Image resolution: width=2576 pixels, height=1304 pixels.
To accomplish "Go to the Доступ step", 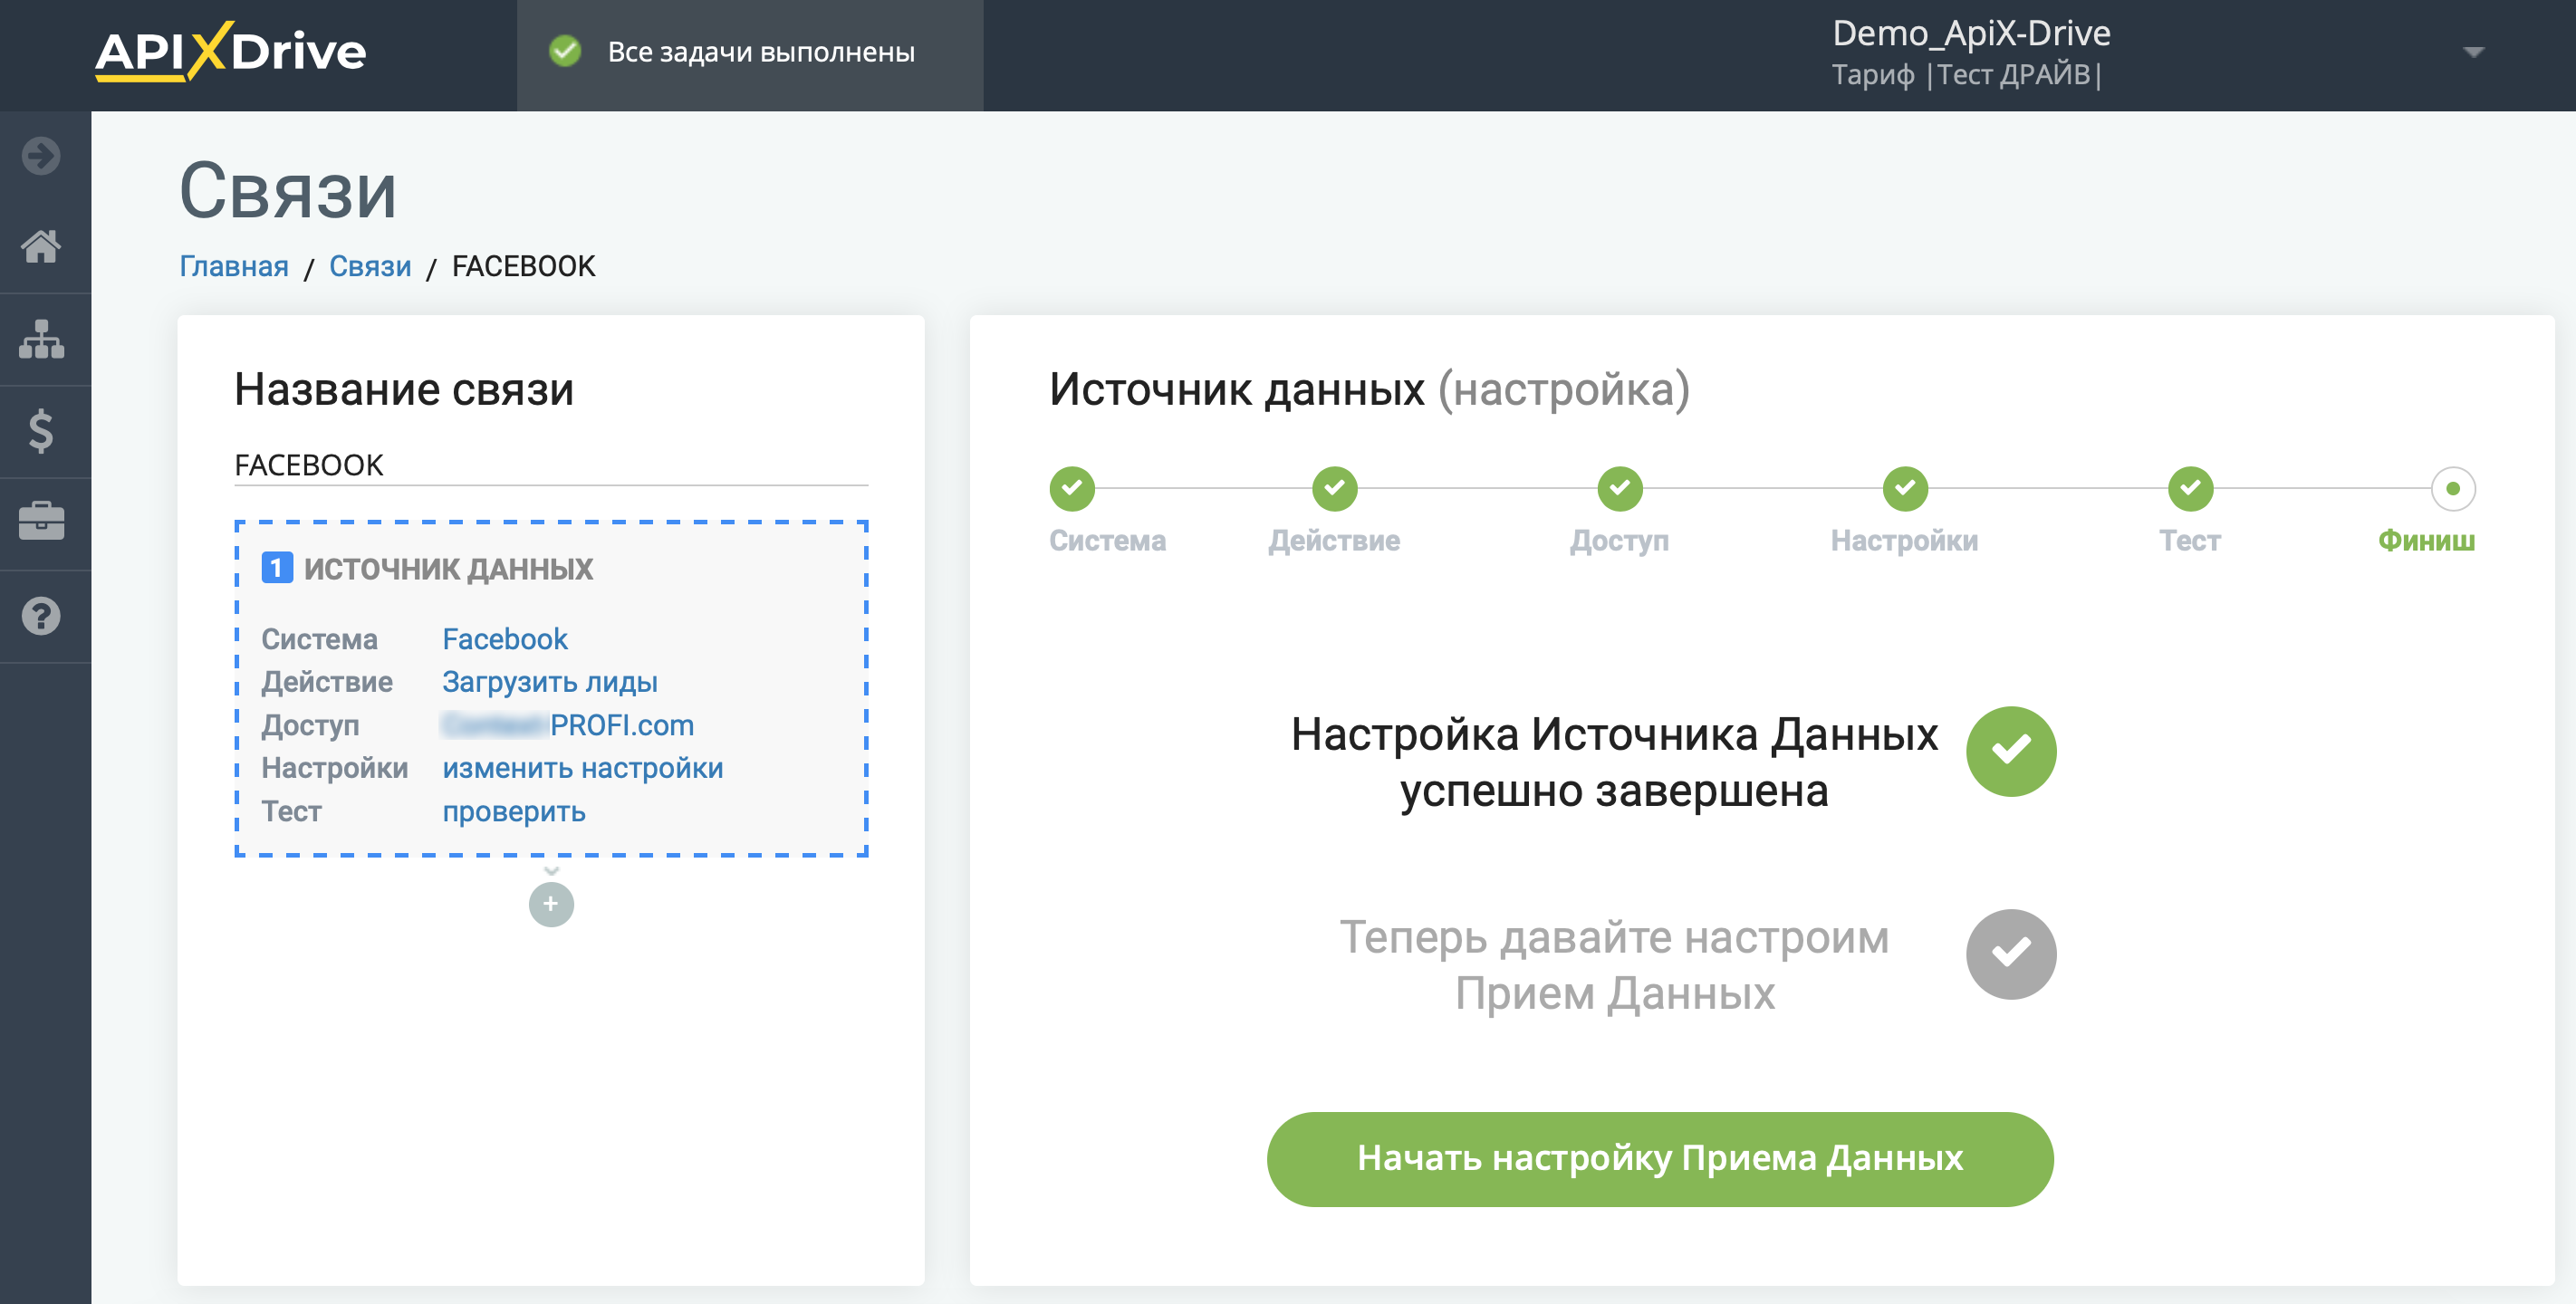I will click(x=1620, y=489).
